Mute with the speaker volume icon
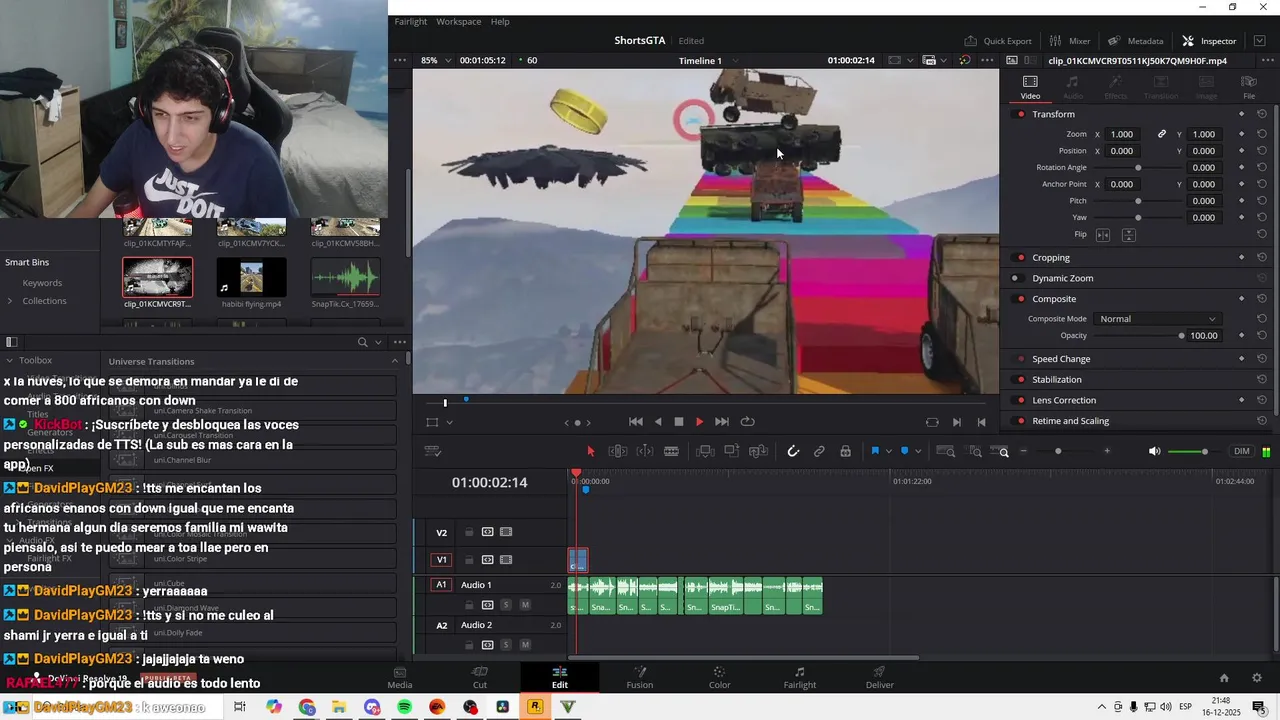1280x720 pixels. pyautogui.click(x=1154, y=451)
